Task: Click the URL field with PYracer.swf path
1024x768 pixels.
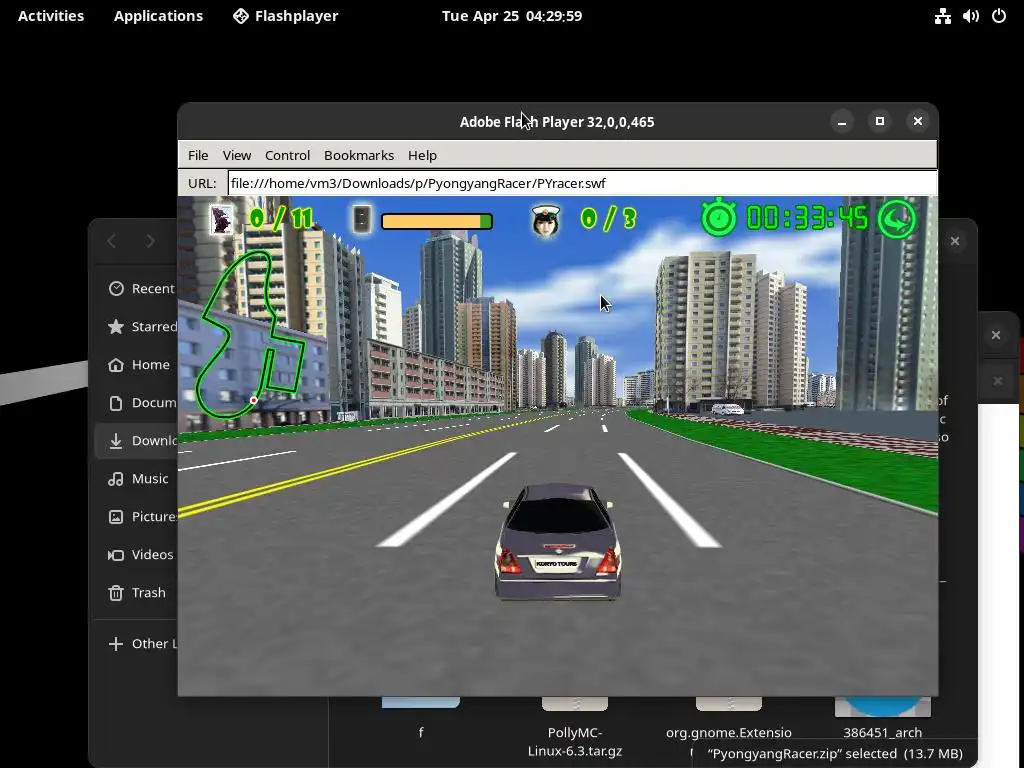Action: tap(582, 184)
